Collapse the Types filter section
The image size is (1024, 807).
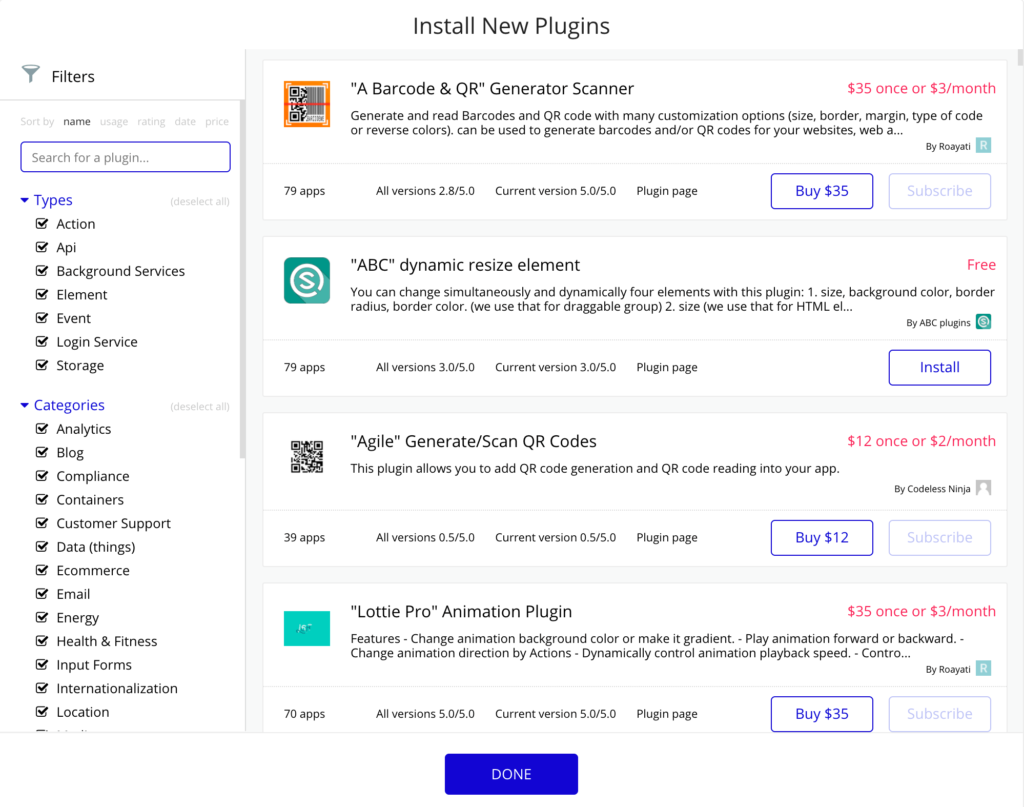click(x=24, y=201)
